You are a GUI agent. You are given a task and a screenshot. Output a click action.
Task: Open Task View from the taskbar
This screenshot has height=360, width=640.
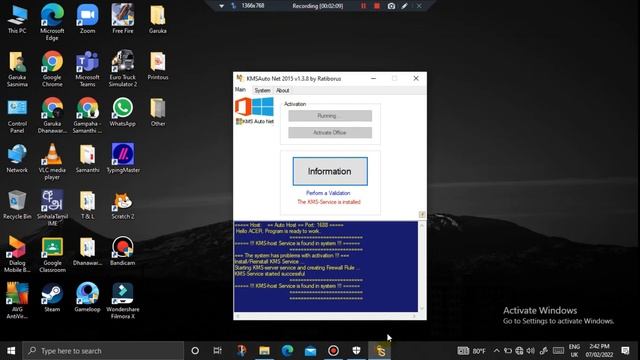click(x=218, y=351)
